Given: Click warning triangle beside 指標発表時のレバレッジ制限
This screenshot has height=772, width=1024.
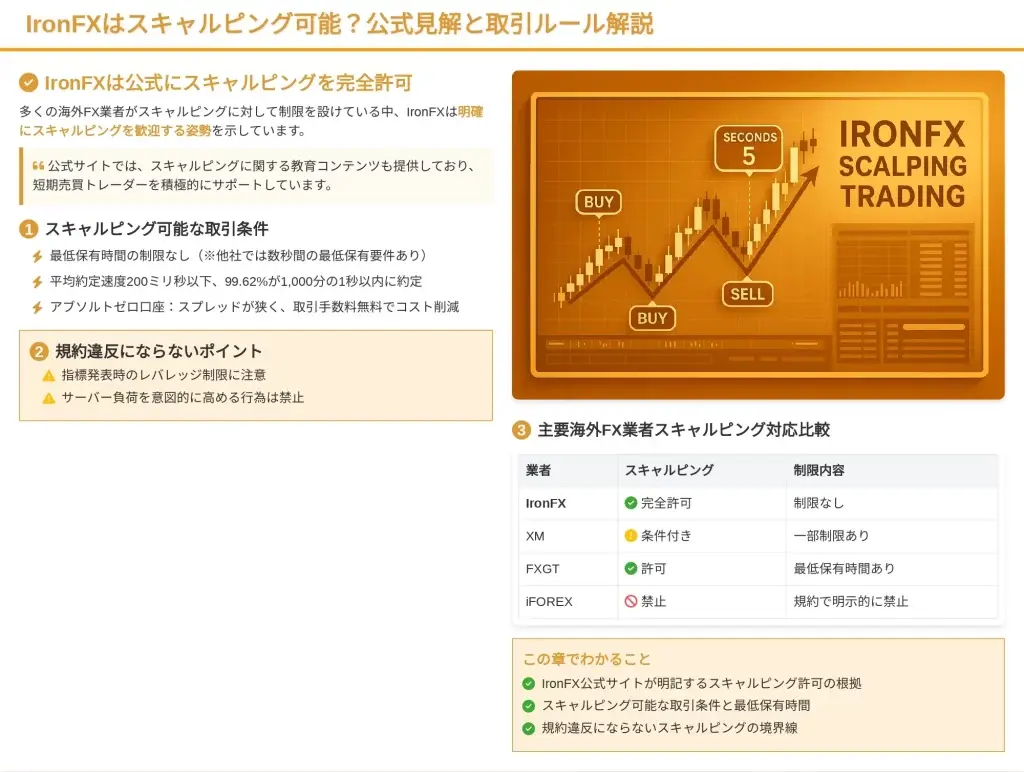Looking at the screenshot, I should 48,376.
